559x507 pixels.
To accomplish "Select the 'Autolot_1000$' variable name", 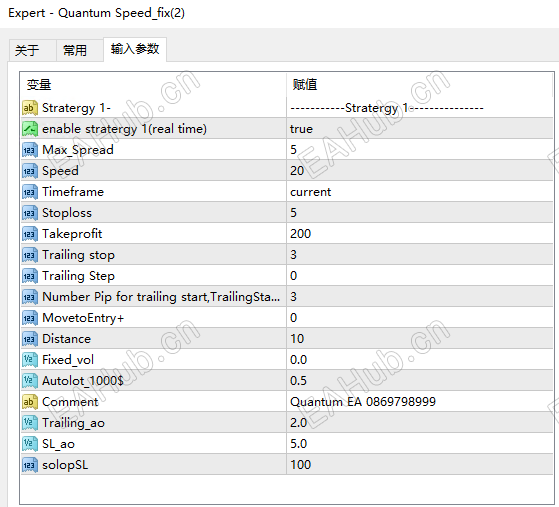I will click(83, 381).
